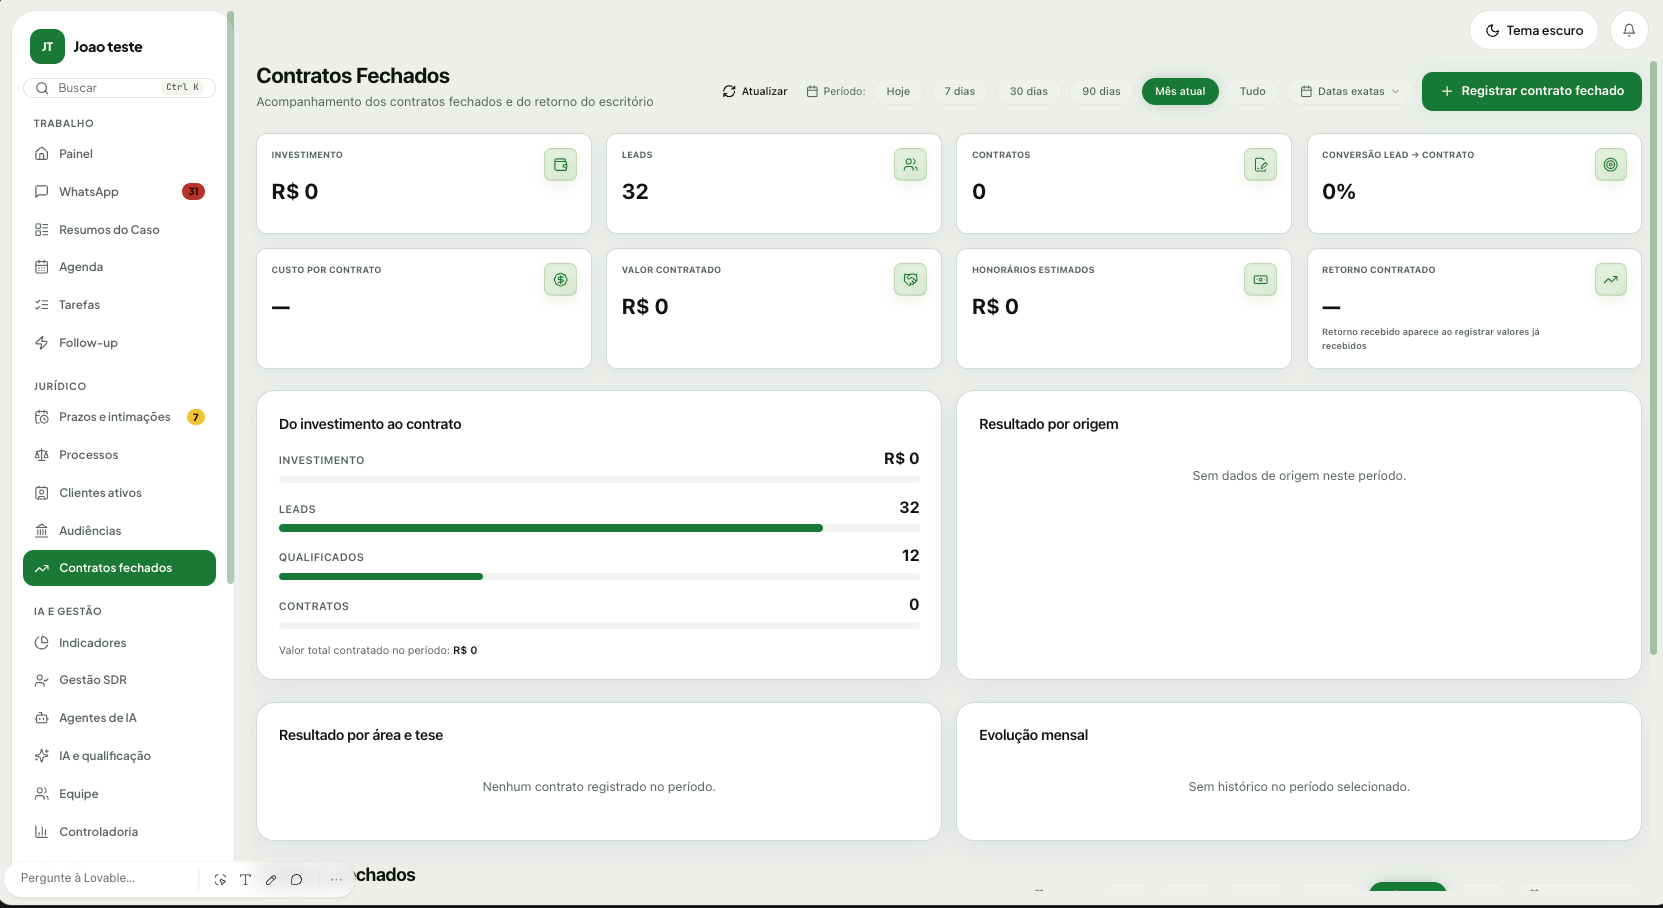Click the Pergunte à Lovable input
This screenshot has height=908, width=1663.
pyautogui.click(x=105, y=878)
